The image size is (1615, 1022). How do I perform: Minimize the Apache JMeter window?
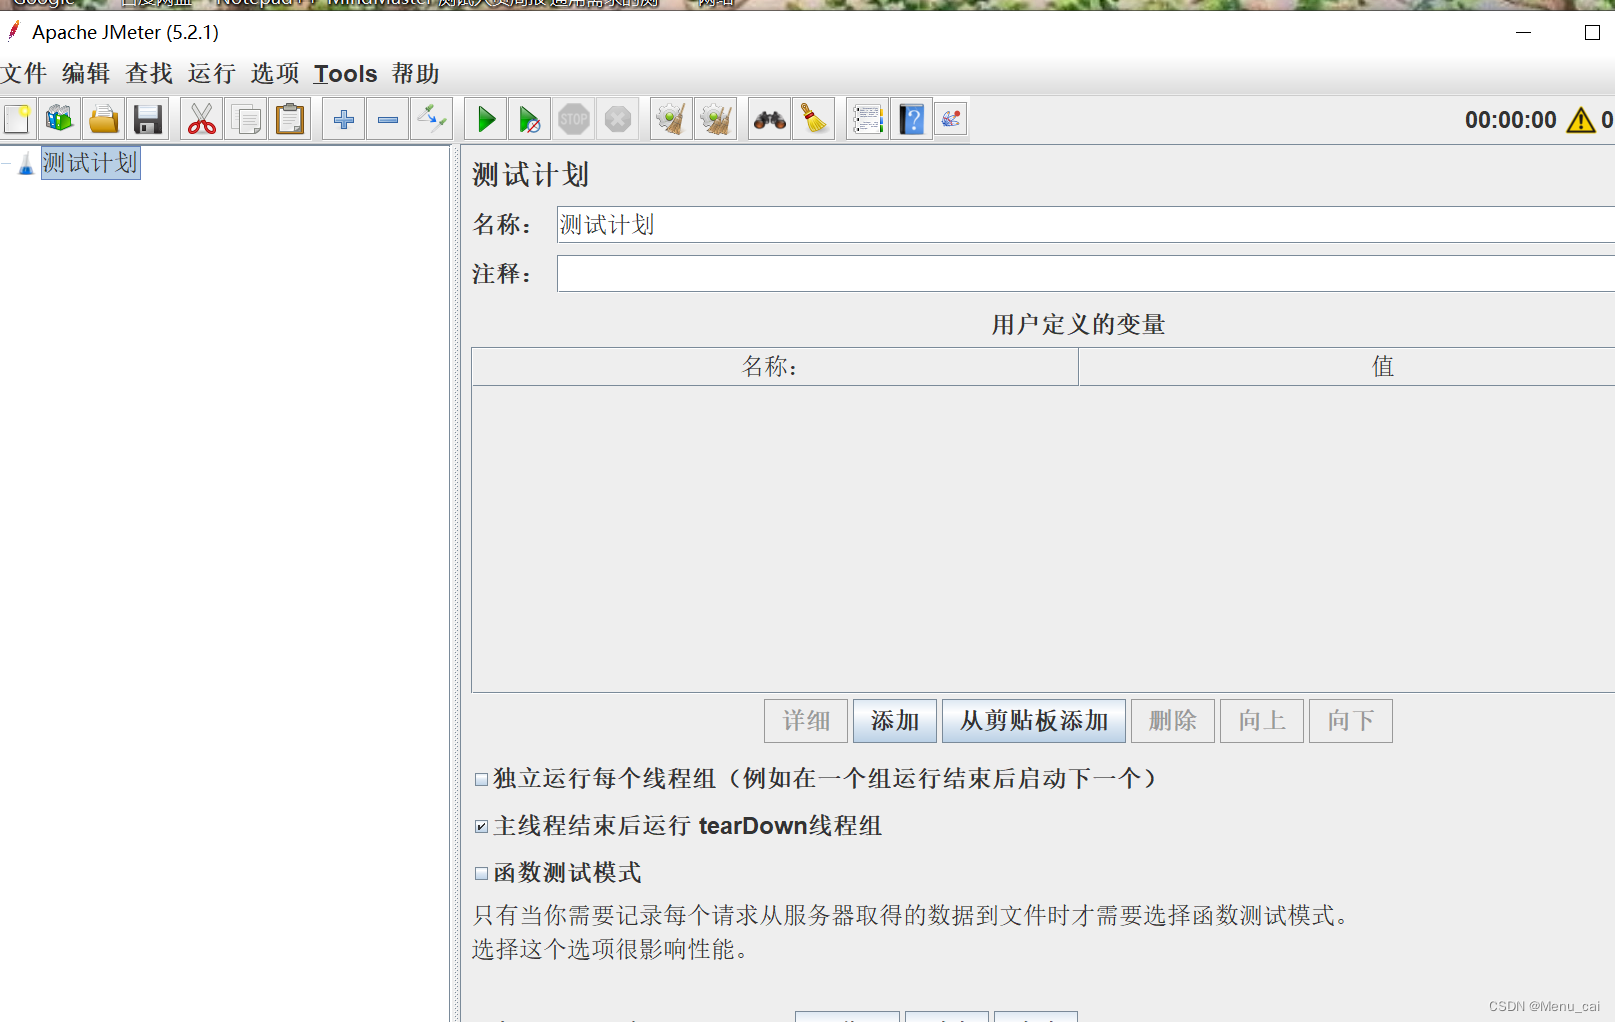[x=1523, y=32]
